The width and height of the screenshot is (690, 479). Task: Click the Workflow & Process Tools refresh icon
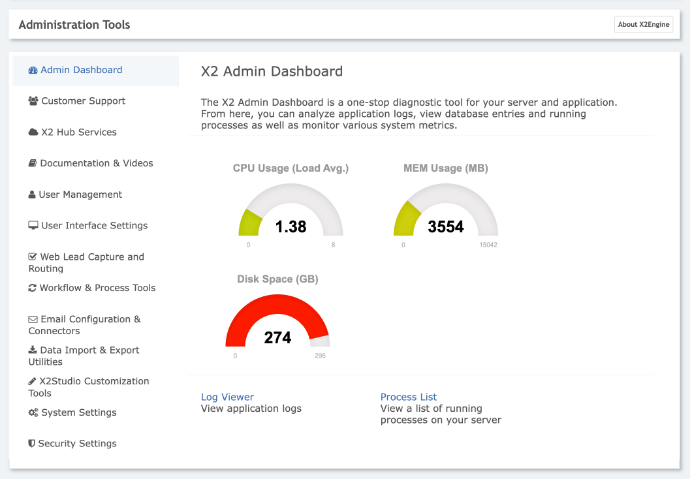pyautogui.click(x=33, y=288)
